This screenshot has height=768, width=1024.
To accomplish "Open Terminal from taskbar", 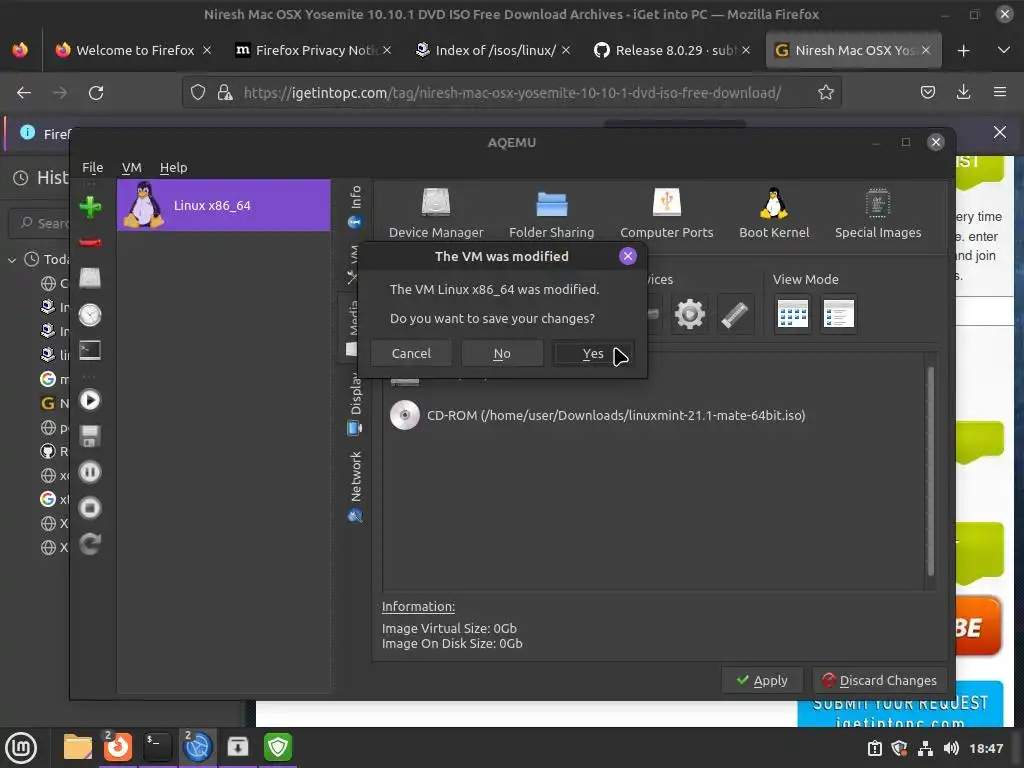I will point(157,748).
